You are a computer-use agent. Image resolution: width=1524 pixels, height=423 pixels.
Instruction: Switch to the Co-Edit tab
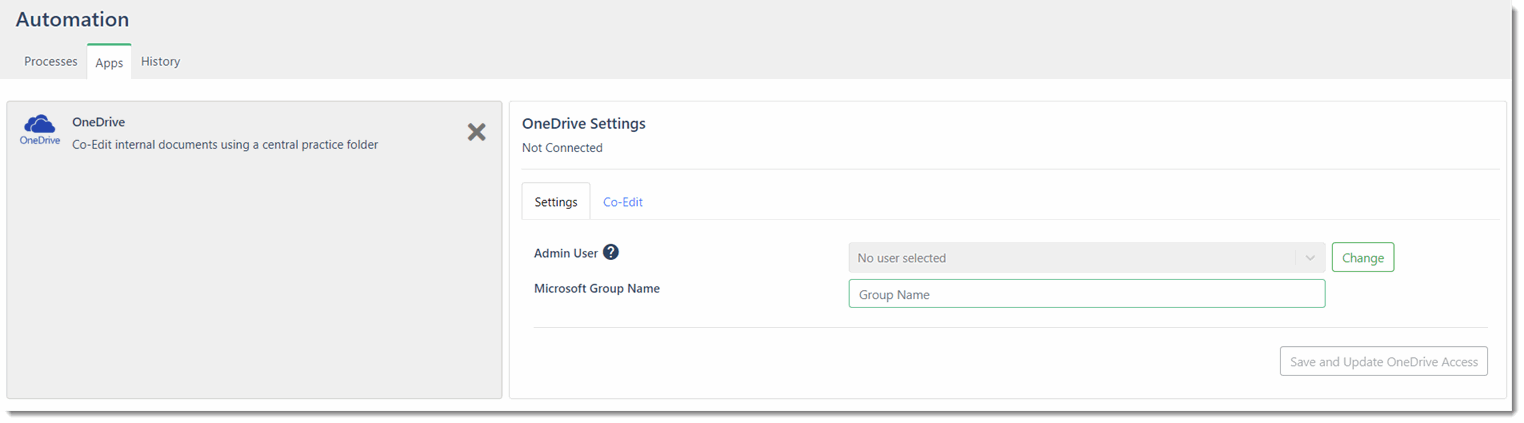(x=623, y=201)
